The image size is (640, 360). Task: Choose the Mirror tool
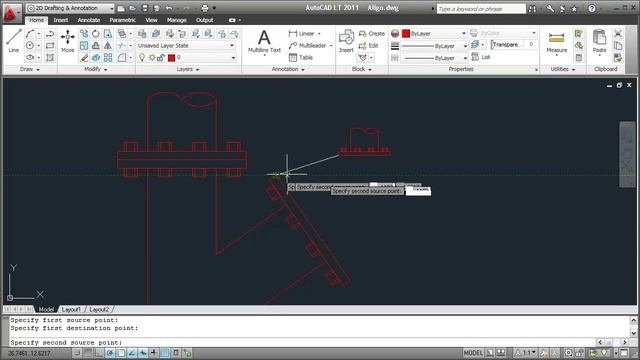pyautogui.click(x=108, y=45)
